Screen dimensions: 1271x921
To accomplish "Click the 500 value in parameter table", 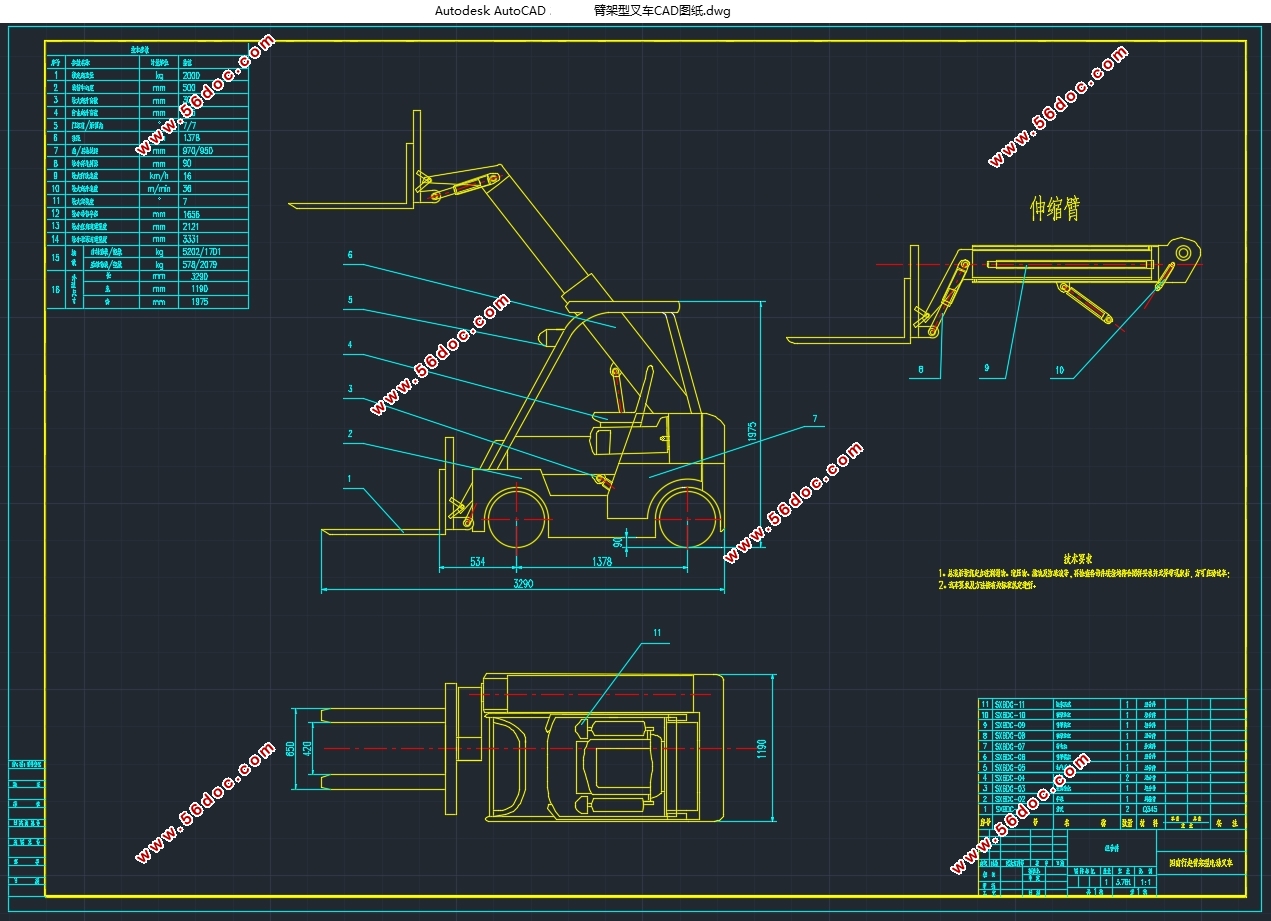I will tap(188, 88).
